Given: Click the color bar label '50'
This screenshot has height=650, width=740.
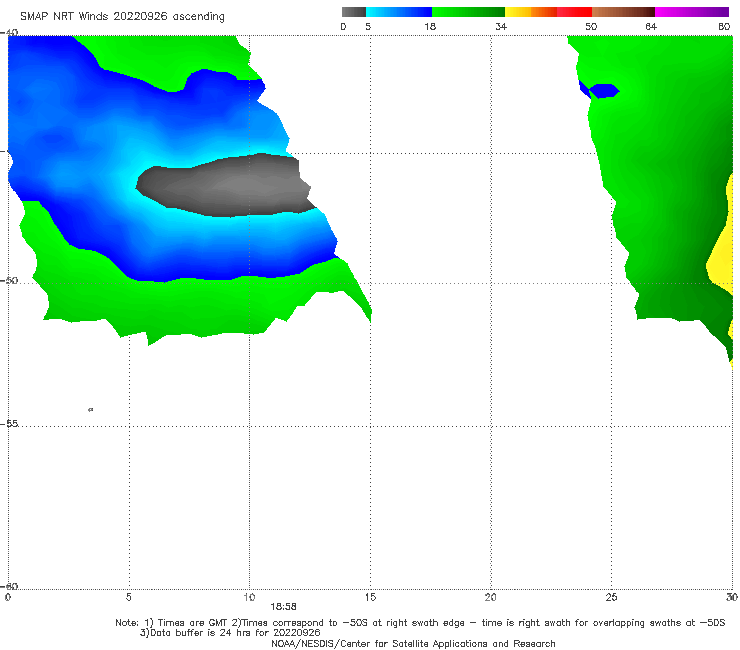Looking at the screenshot, I should (x=591, y=27).
